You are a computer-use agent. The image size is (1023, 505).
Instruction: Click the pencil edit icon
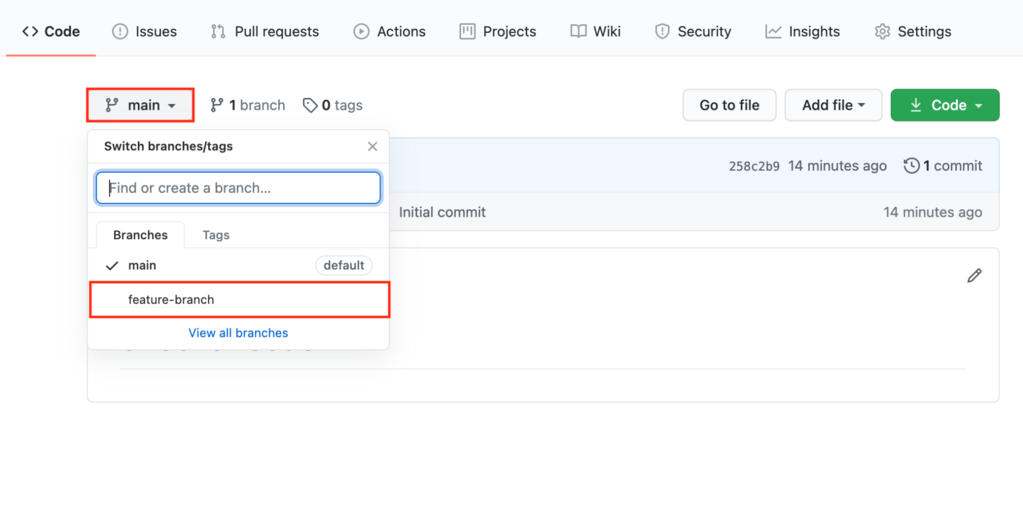point(974,275)
